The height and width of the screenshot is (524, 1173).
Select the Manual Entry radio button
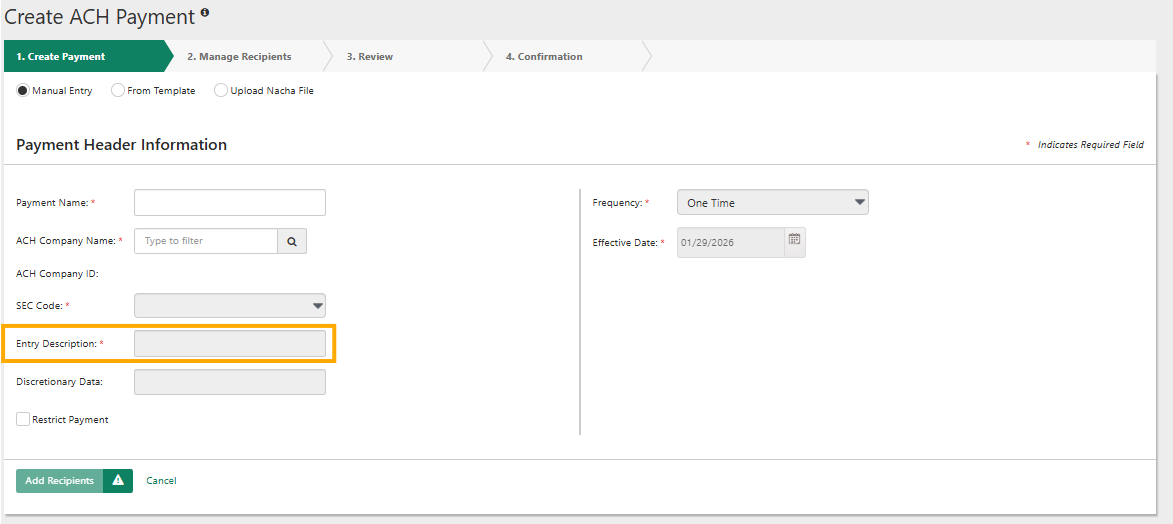coord(23,91)
